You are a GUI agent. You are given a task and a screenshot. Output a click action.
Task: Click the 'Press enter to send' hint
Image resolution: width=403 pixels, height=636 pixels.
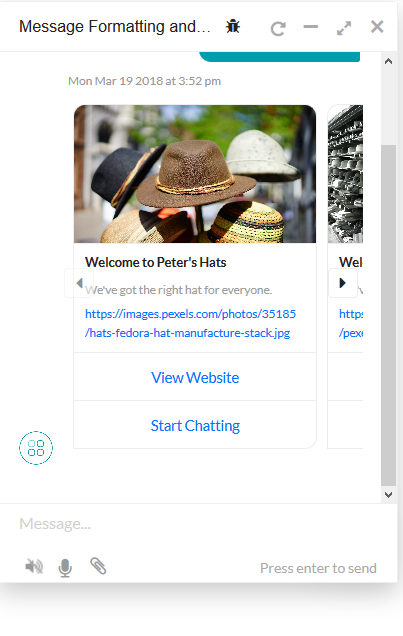318,568
